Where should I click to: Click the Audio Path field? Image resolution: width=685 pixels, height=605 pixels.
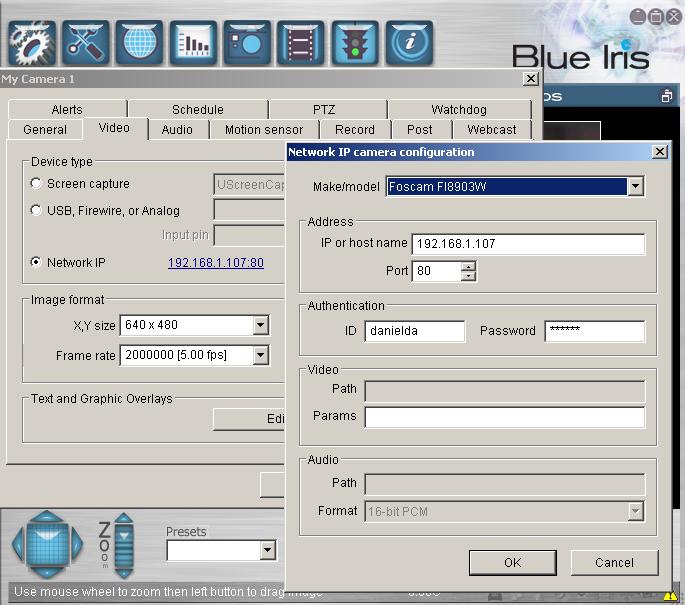coord(505,484)
